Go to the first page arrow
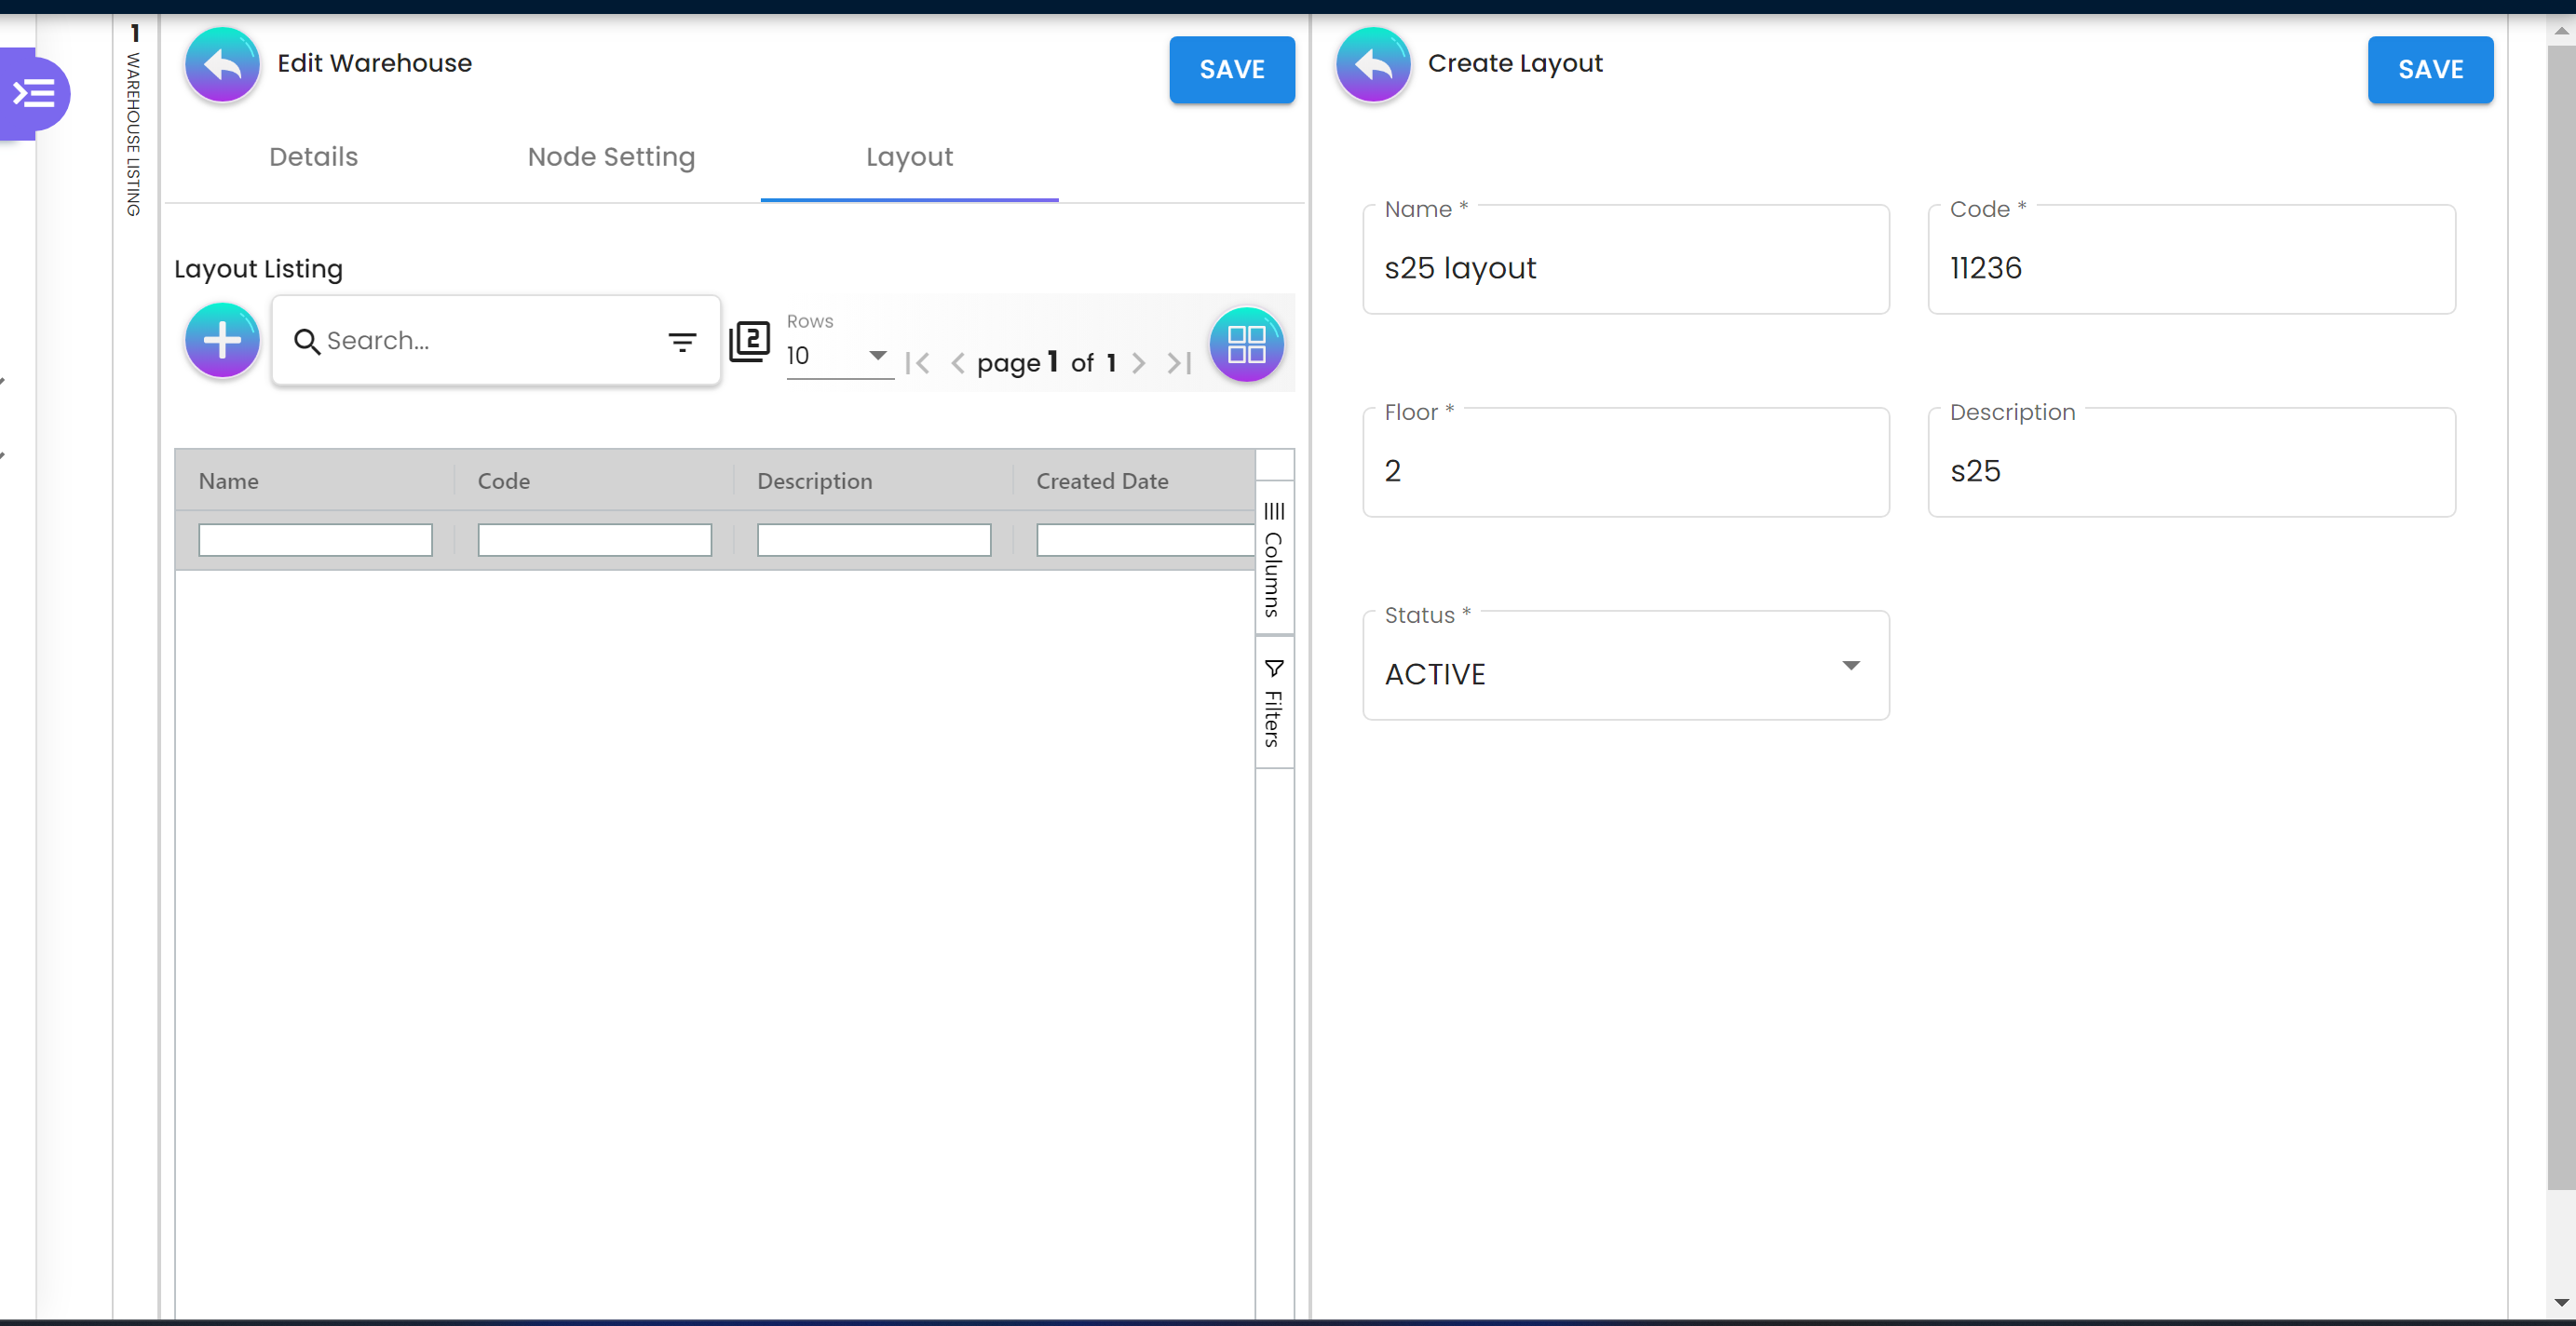The image size is (2576, 1326). pyautogui.click(x=917, y=363)
